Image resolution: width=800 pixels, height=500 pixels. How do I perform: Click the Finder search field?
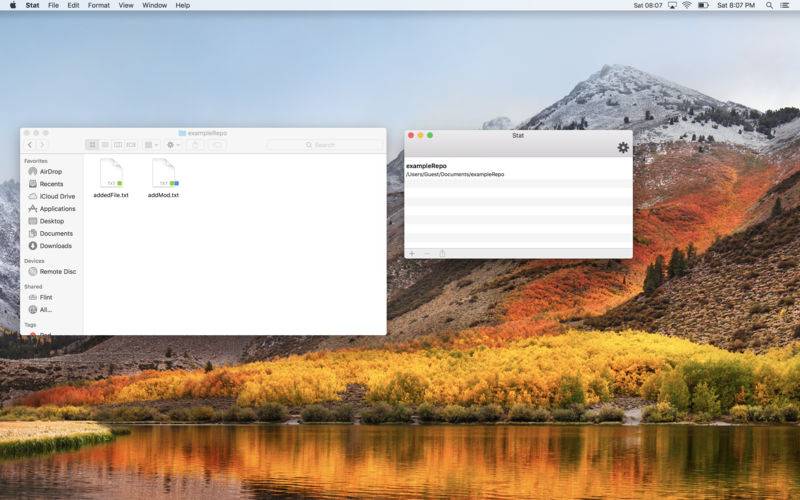pos(324,145)
